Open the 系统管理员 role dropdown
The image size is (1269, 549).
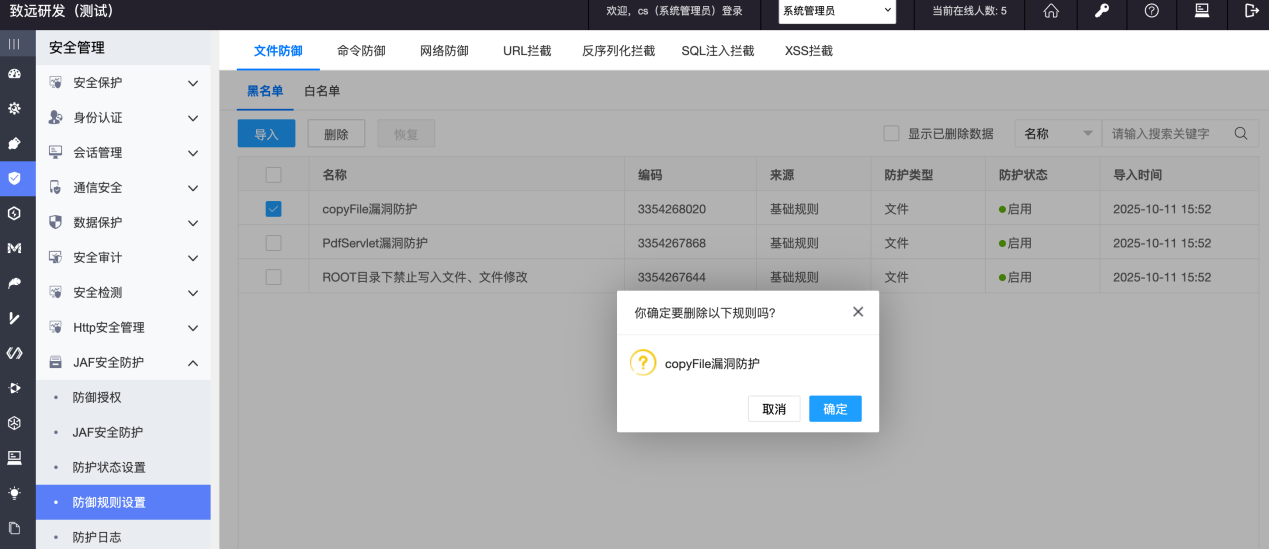click(x=837, y=11)
